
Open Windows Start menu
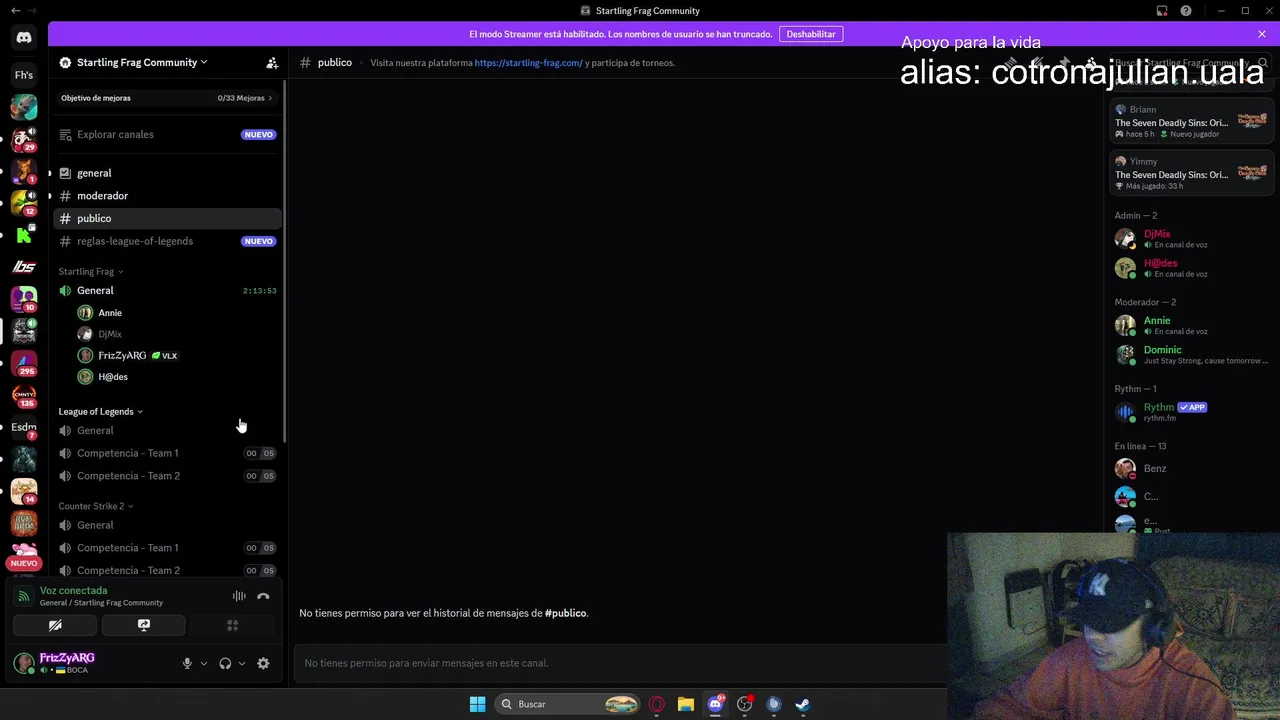tap(477, 704)
